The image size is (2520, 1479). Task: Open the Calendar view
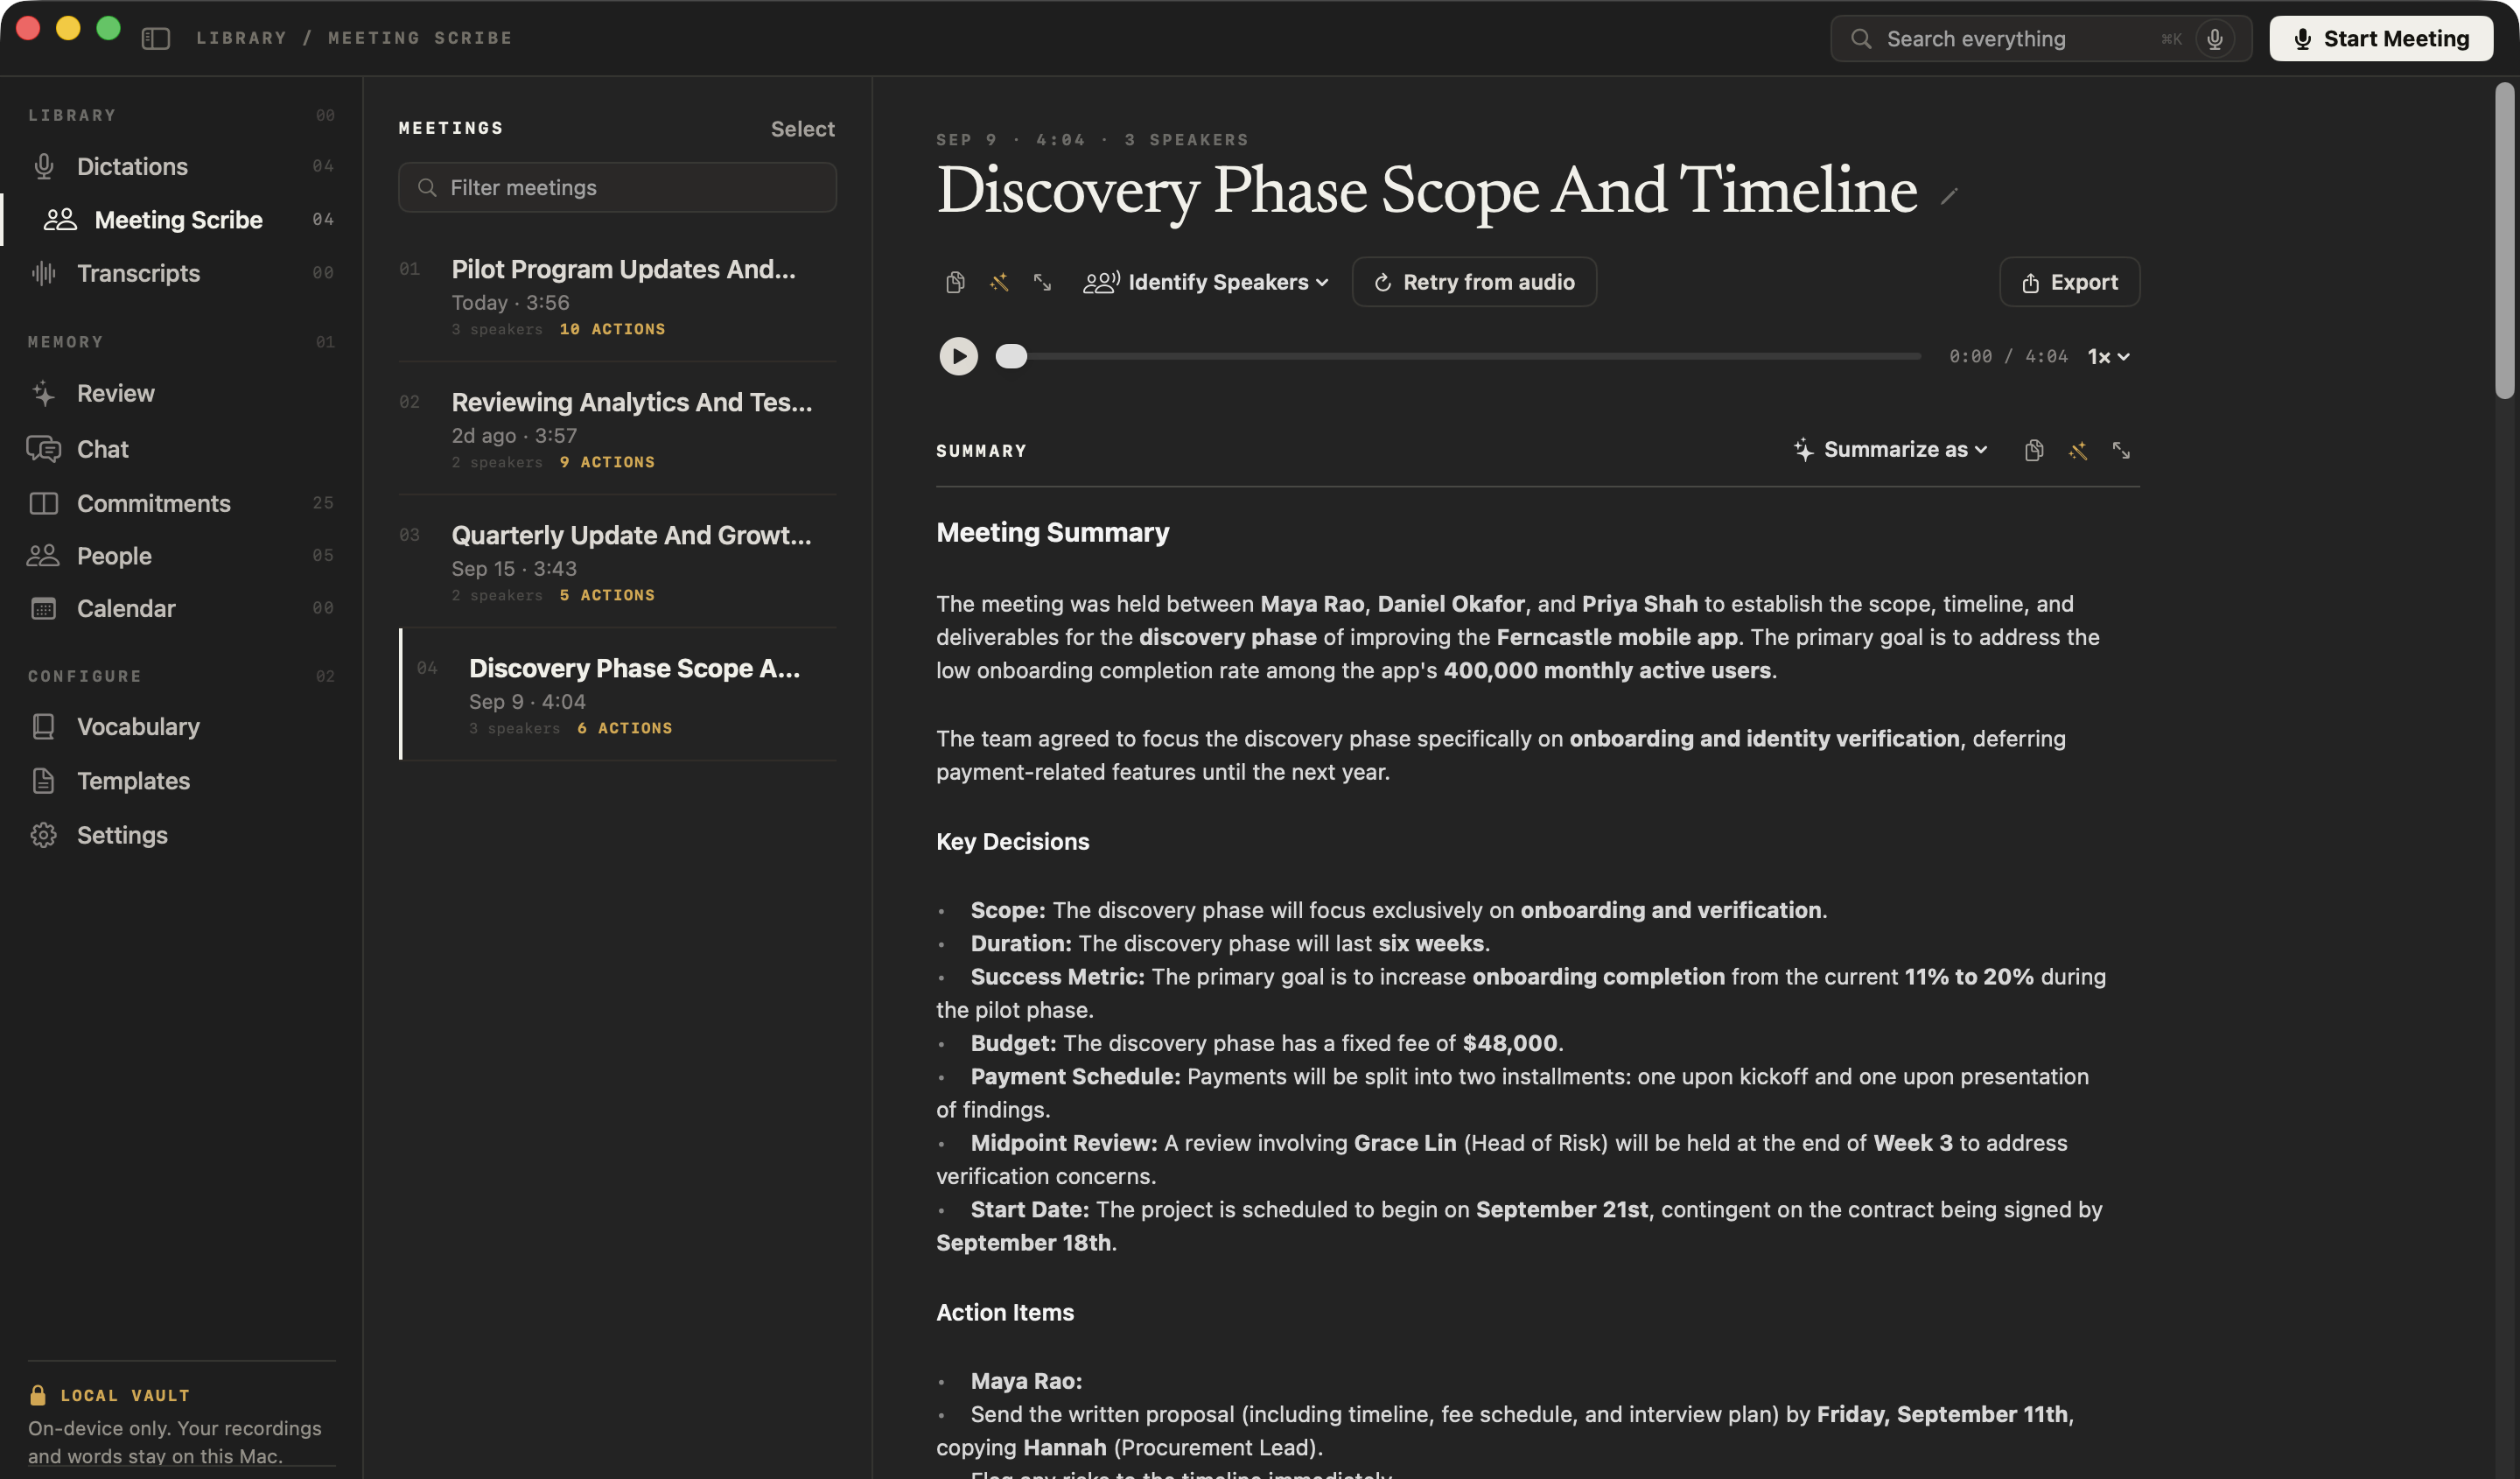181,608
